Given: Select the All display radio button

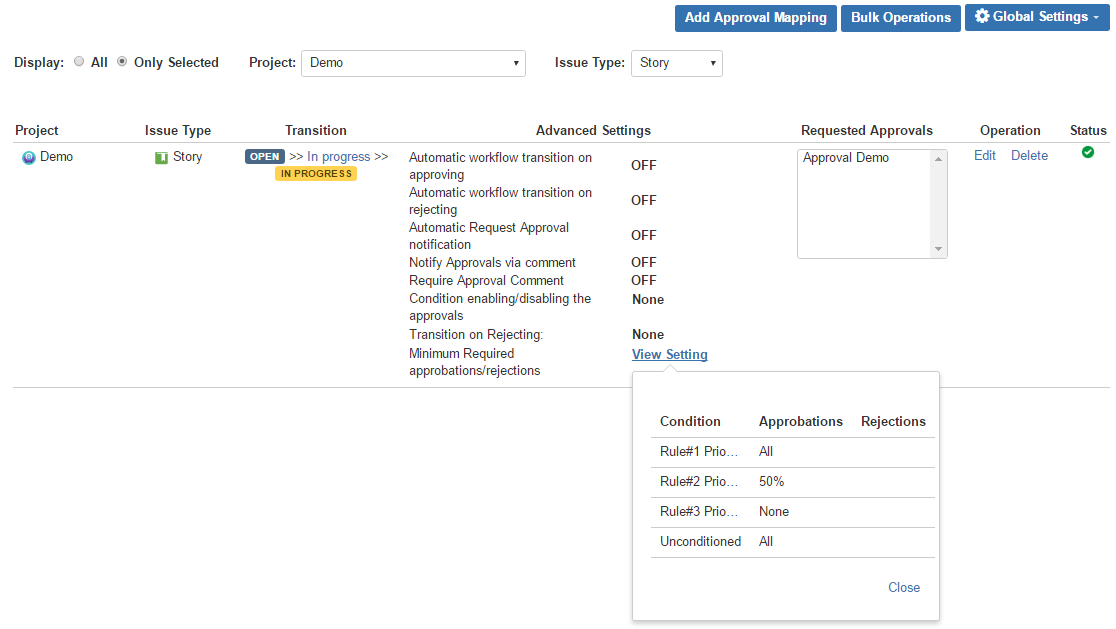Looking at the screenshot, I should click(x=79, y=62).
